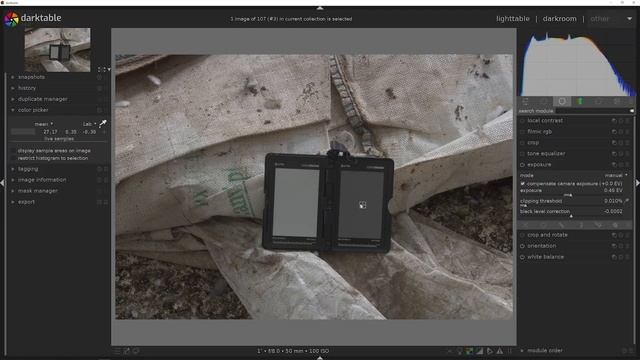Open the color modules group tab
The height and width of the screenshot is (360, 640).
580,101
